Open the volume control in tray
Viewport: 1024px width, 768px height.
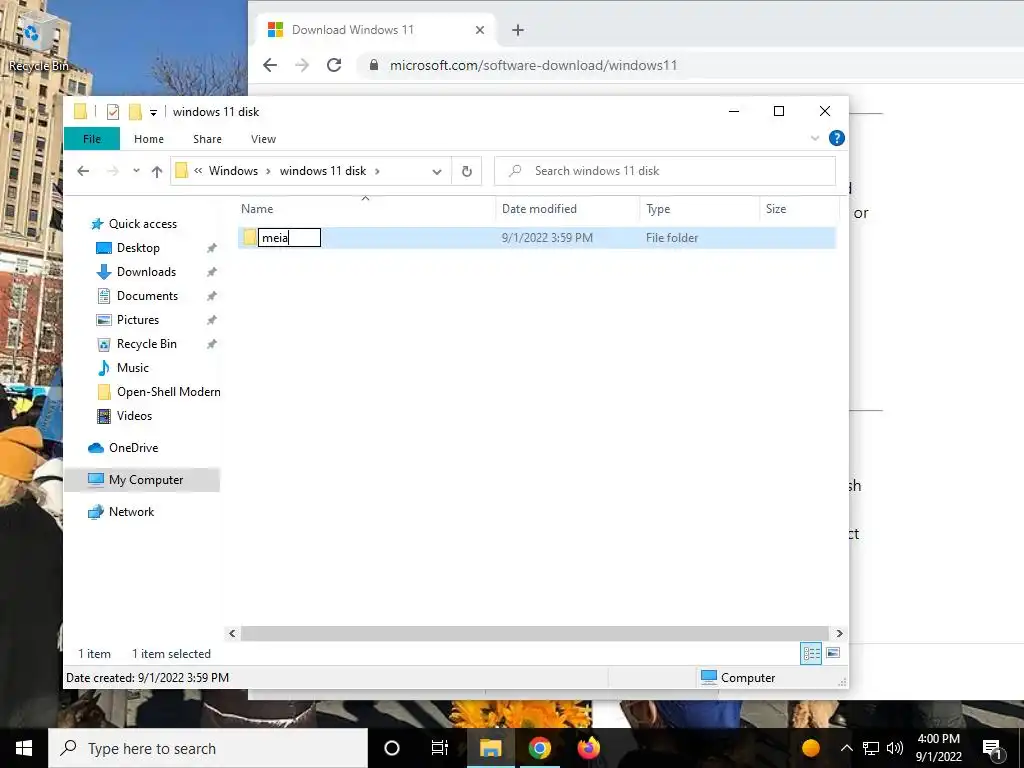[895, 748]
